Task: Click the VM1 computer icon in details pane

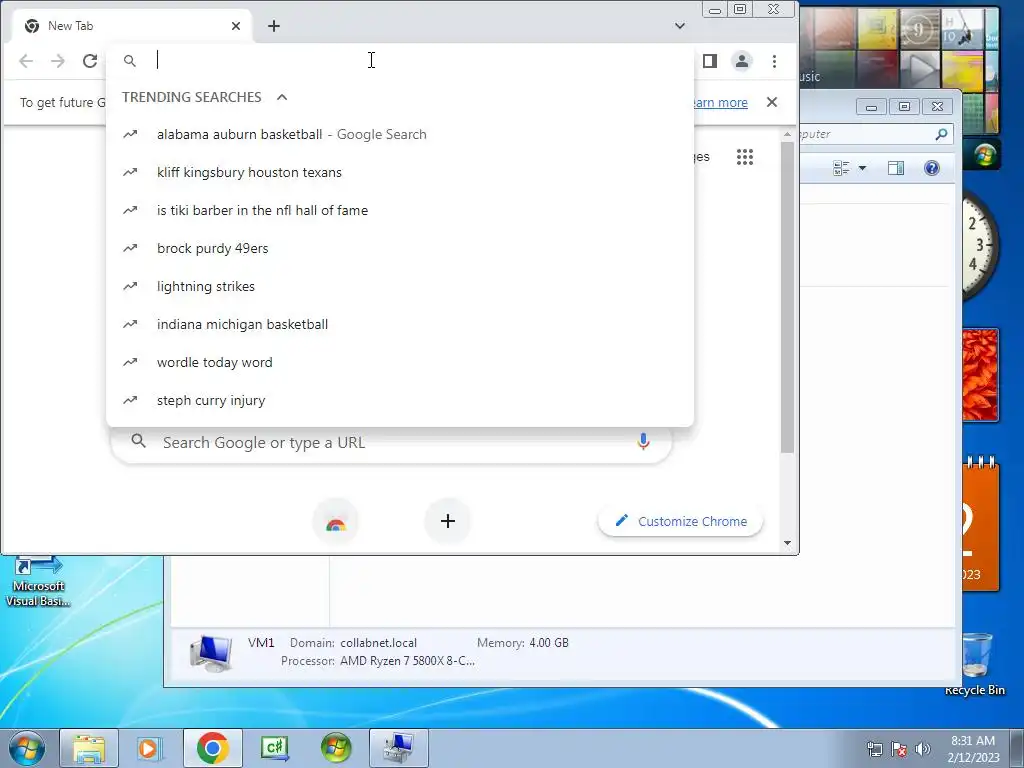Action: tap(210, 653)
